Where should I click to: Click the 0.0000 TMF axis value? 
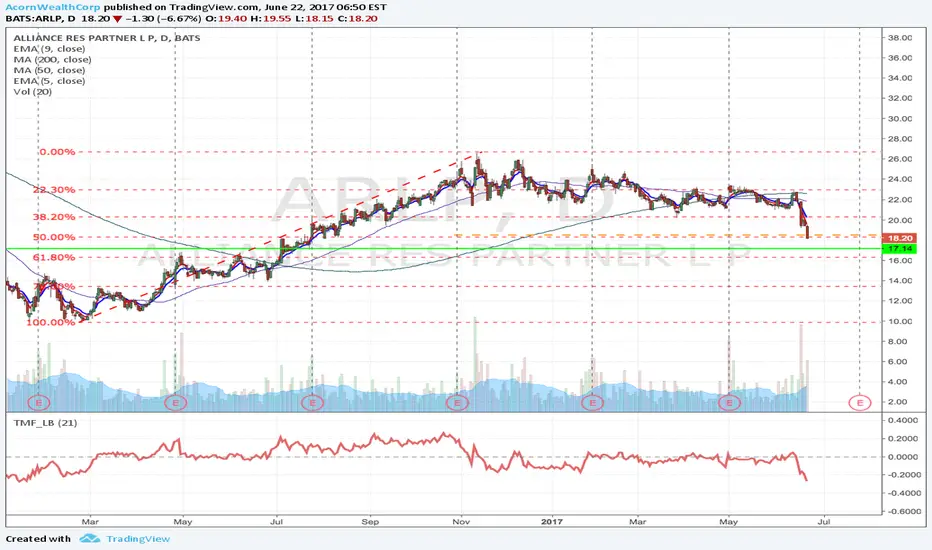click(x=902, y=457)
